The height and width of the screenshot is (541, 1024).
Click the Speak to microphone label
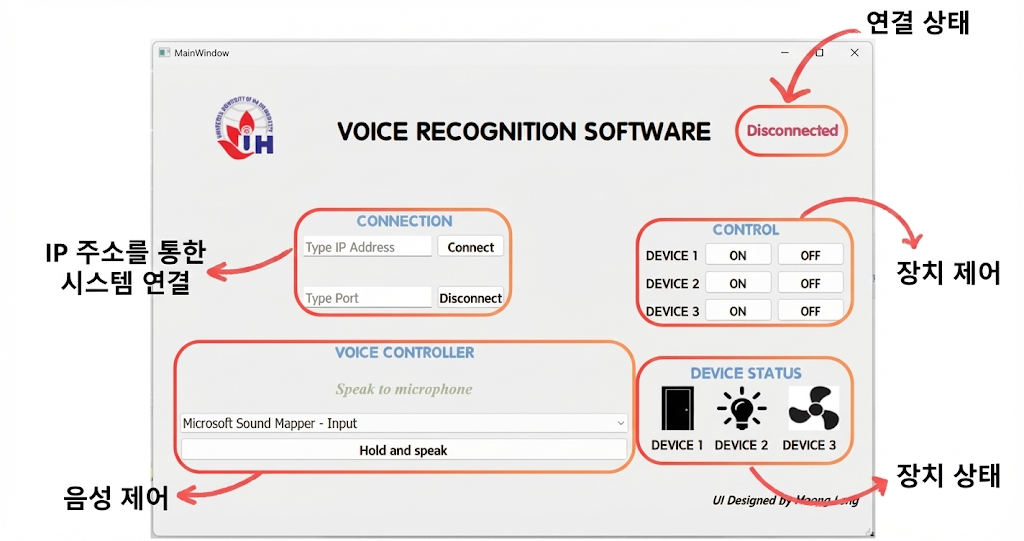pos(403,389)
